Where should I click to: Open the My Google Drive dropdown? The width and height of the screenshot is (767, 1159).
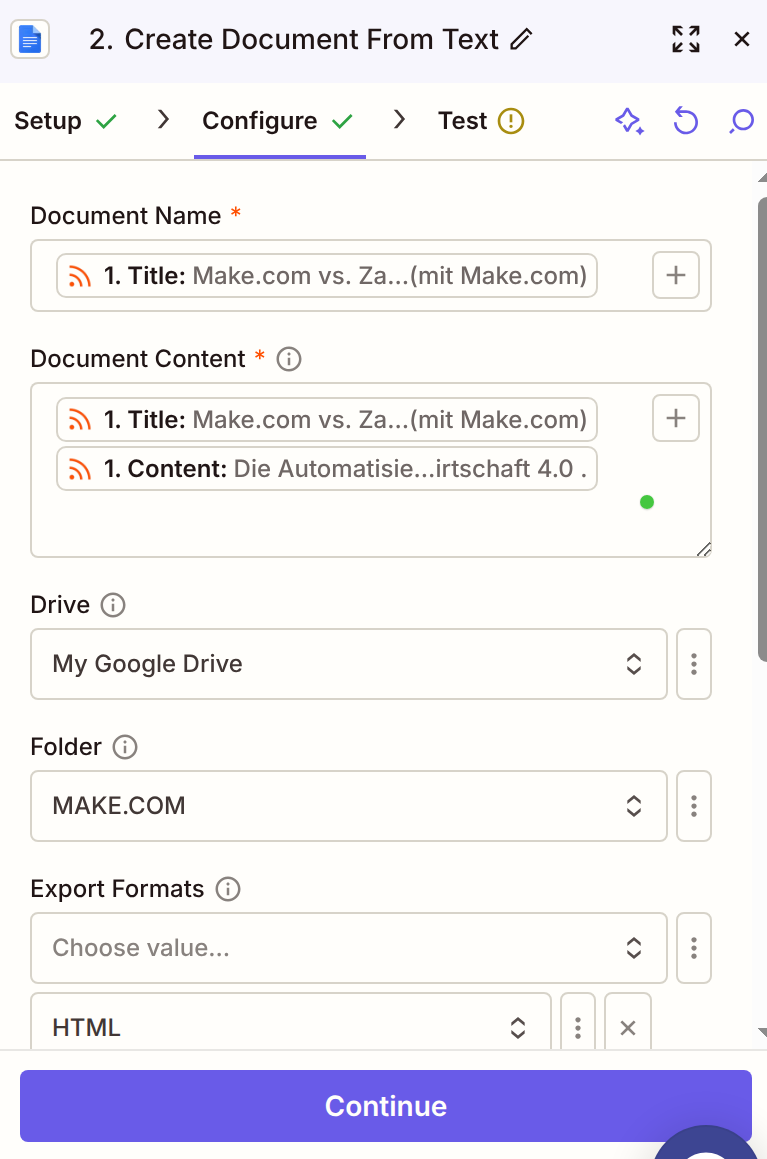349,664
